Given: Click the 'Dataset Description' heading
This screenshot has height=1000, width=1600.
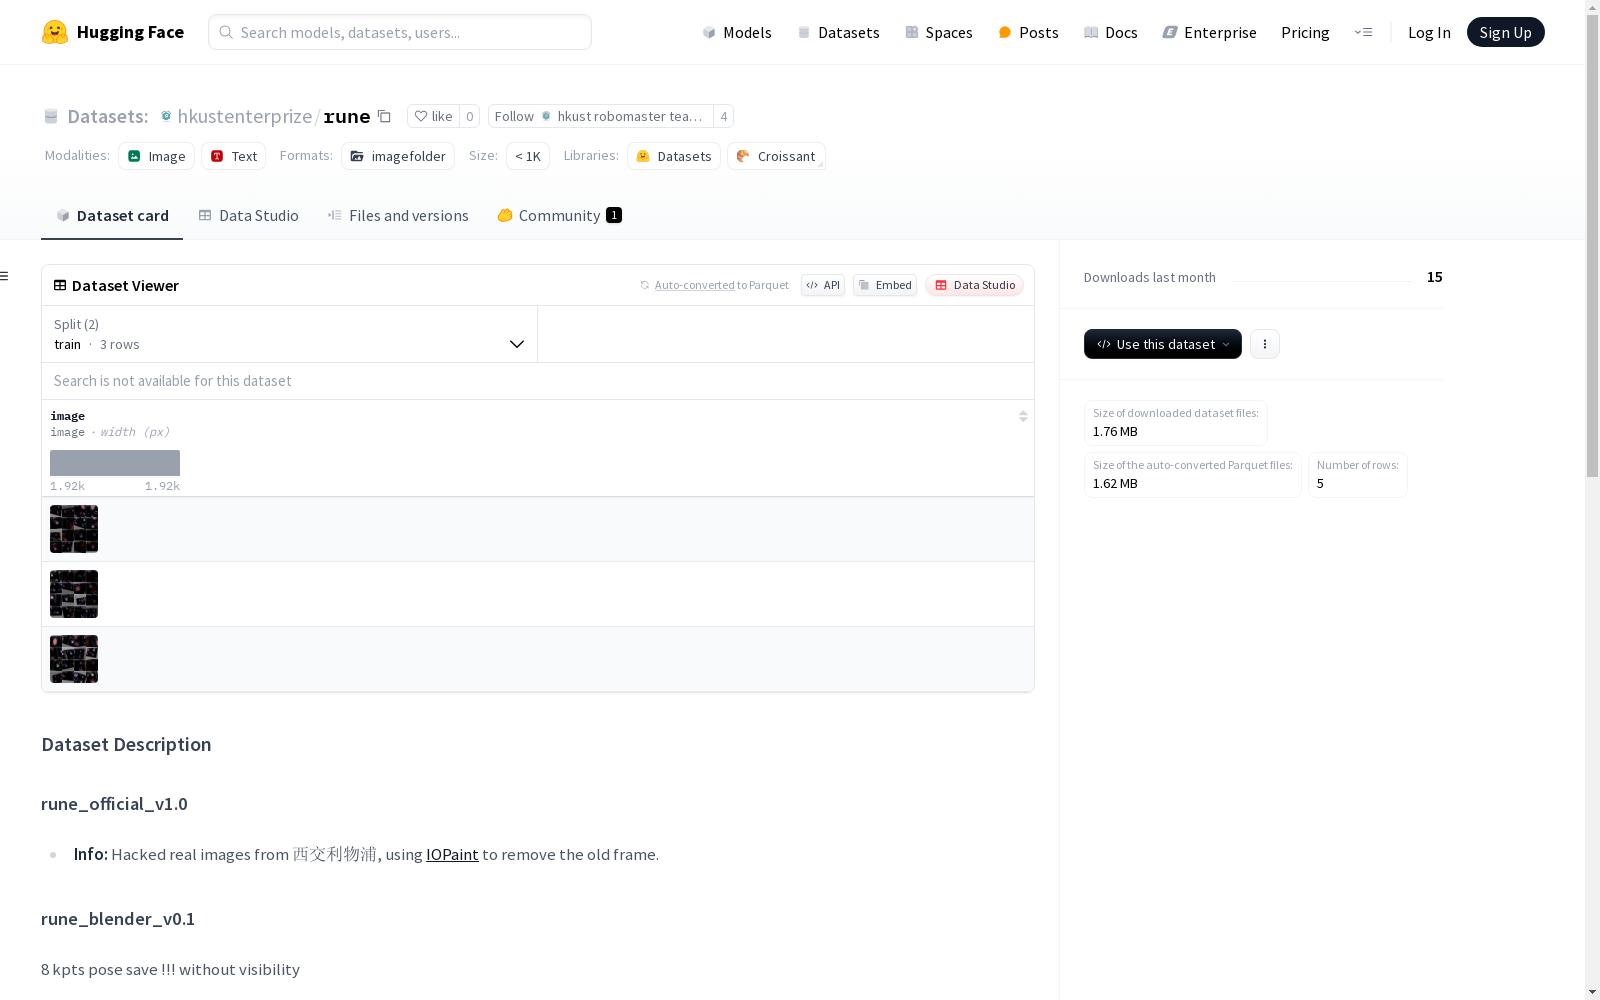Looking at the screenshot, I should coord(126,744).
